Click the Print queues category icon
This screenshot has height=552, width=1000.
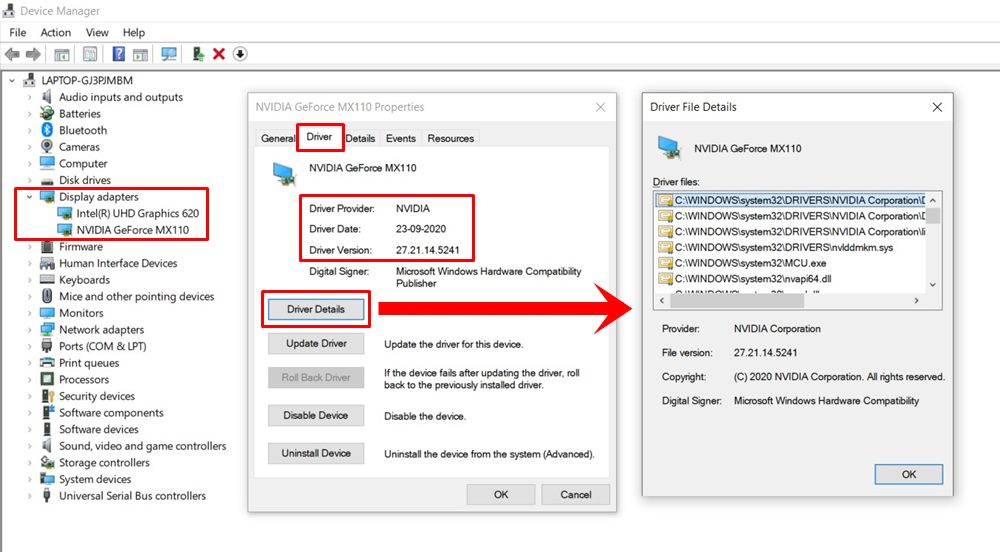tap(47, 362)
